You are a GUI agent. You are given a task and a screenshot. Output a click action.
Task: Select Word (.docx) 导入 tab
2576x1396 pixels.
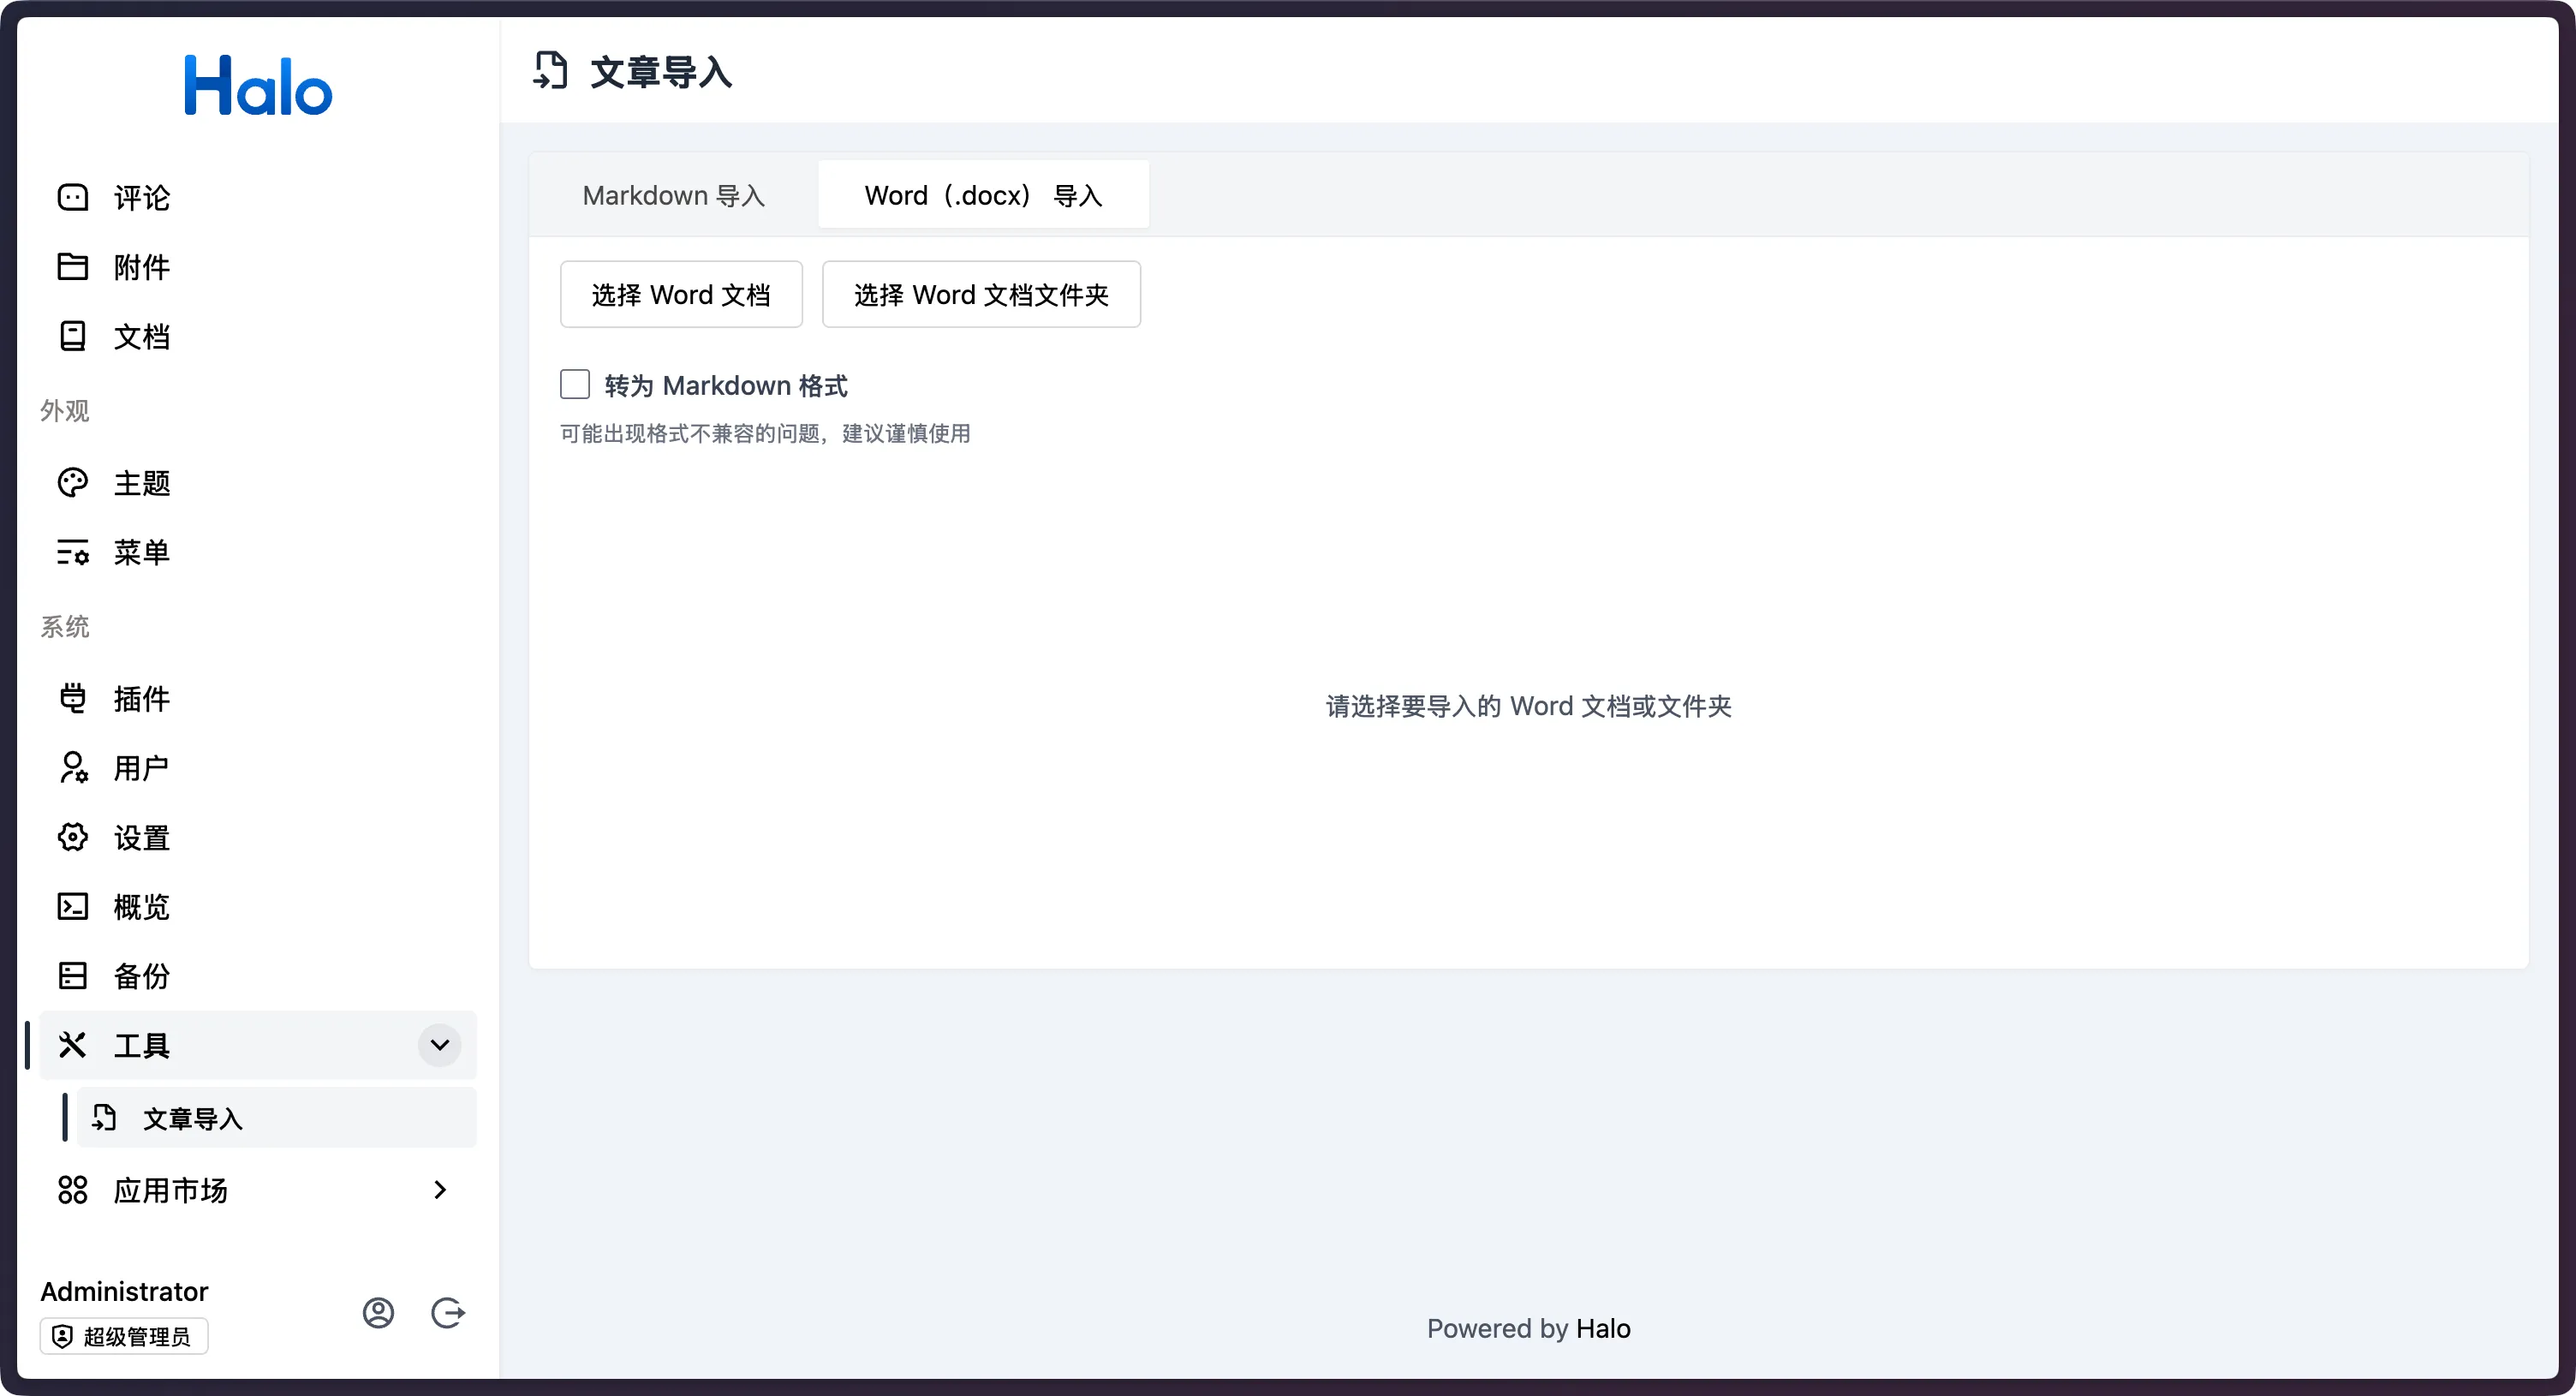(x=983, y=195)
